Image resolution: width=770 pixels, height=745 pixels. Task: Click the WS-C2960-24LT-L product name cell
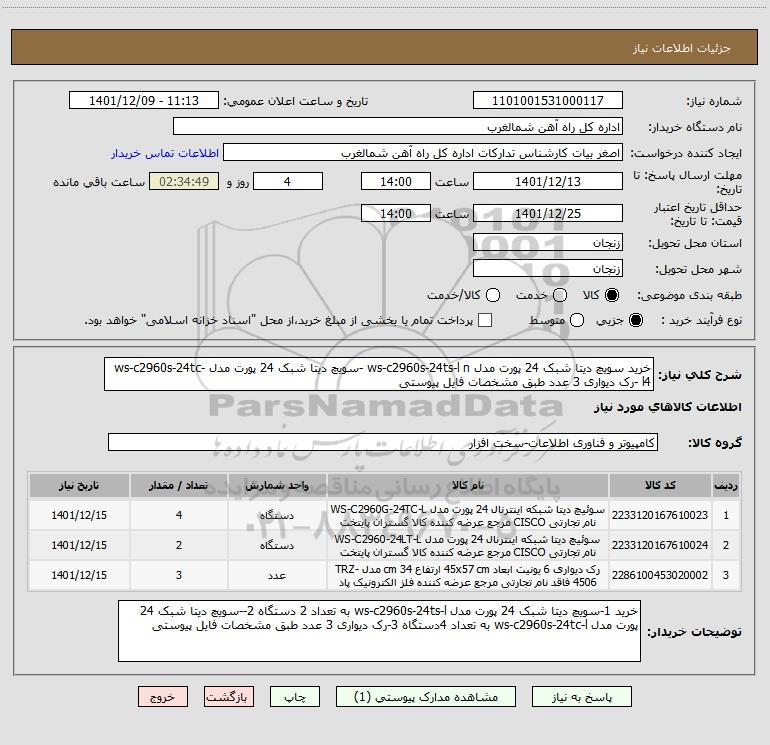(468, 545)
